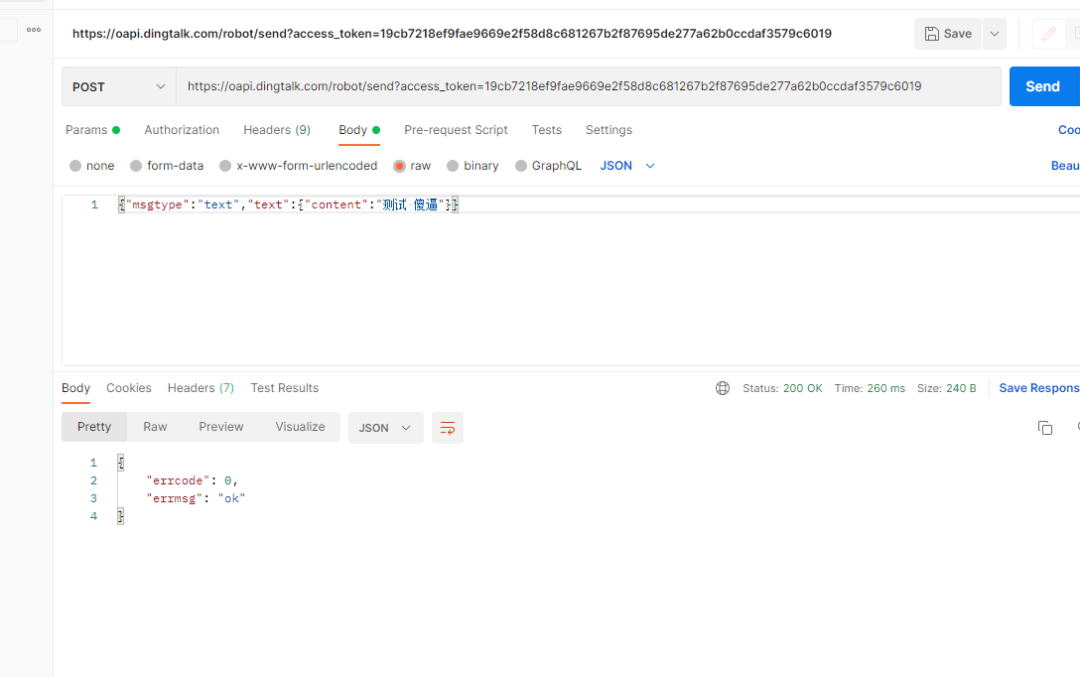Select the form-data body option
1080x677 pixels.
[x=136, y=166]
